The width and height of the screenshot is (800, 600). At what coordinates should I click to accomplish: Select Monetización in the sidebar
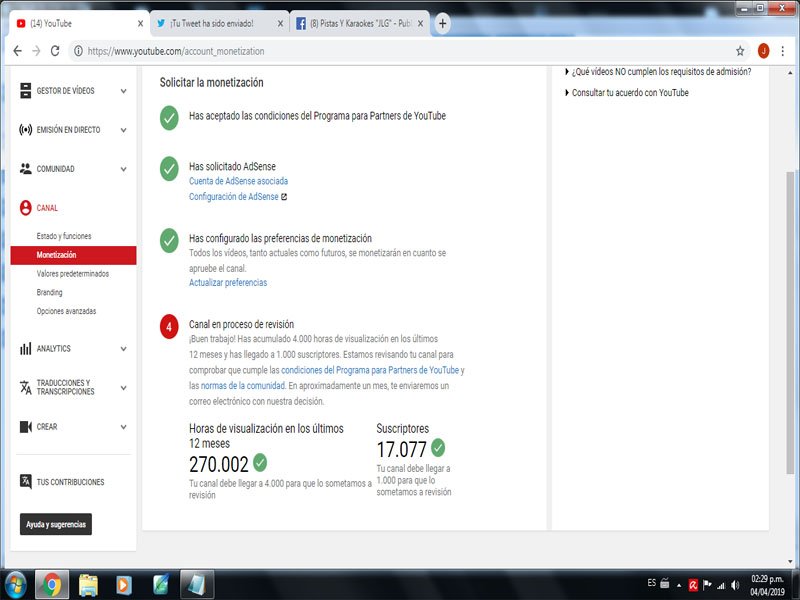tap(73, 255)
